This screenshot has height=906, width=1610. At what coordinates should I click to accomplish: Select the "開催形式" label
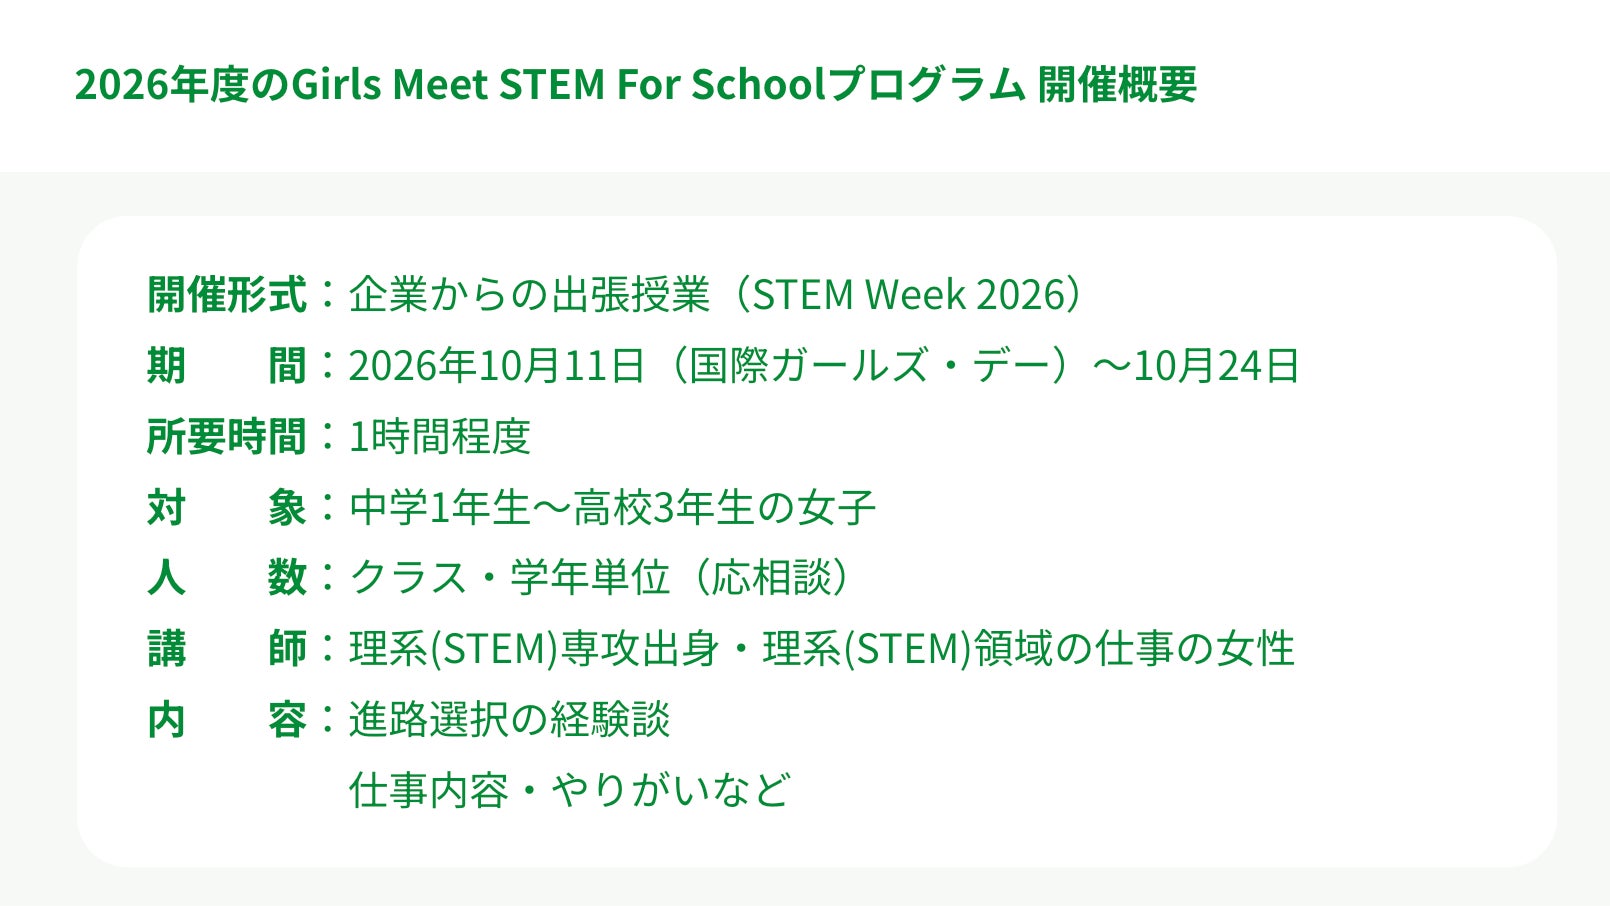coord(227,295)
